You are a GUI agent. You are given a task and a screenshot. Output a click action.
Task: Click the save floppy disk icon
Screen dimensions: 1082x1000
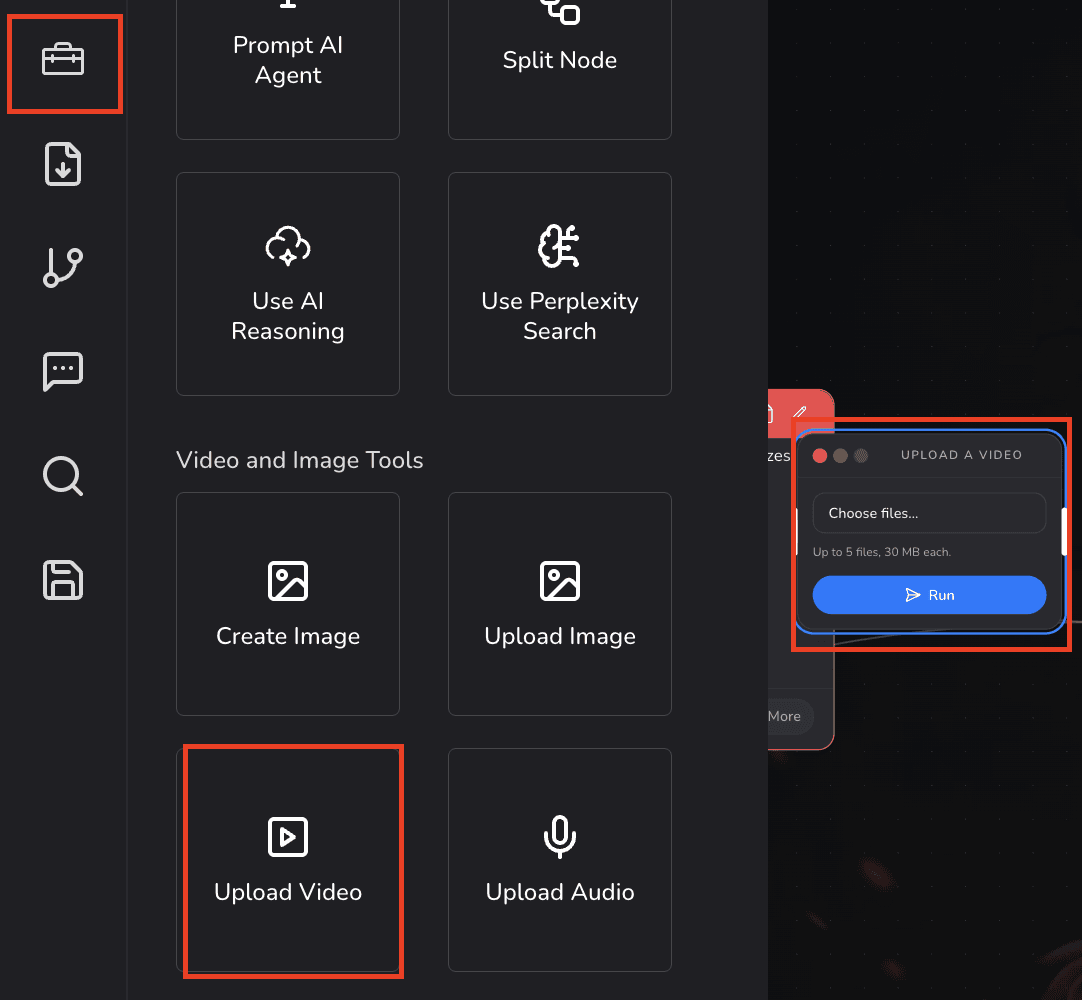(63, 580)
